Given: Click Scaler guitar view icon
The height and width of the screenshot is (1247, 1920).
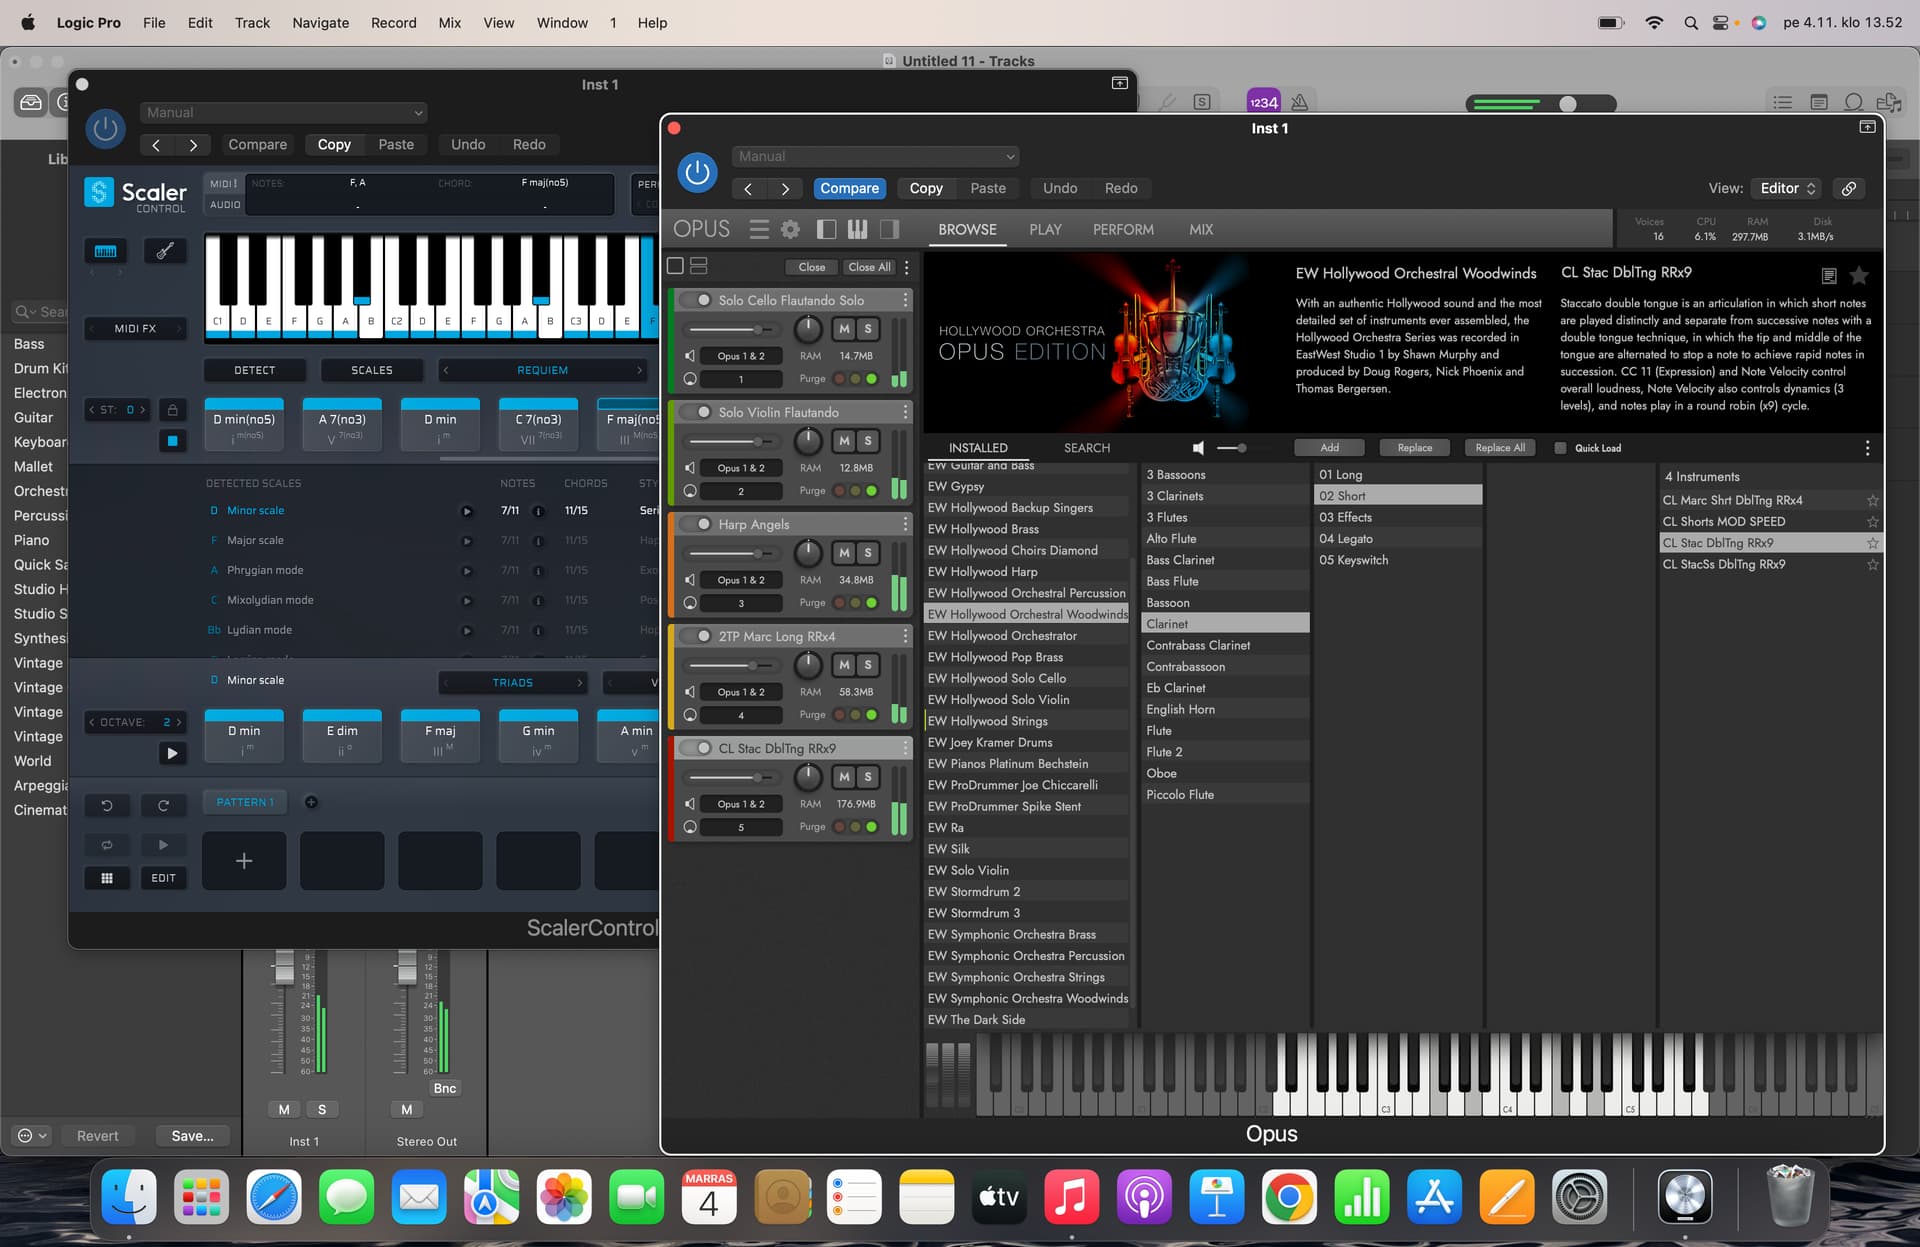Looking at the screenshot, I should 165,251.
